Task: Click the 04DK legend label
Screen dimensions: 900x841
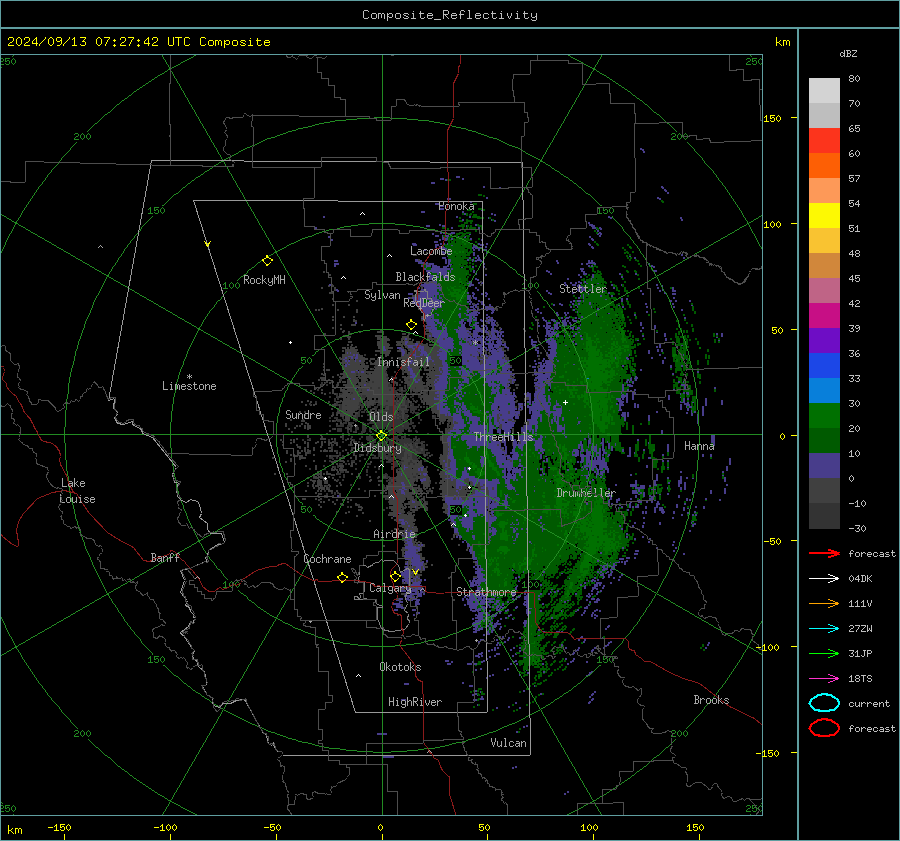Action: [x=860, y=579]
